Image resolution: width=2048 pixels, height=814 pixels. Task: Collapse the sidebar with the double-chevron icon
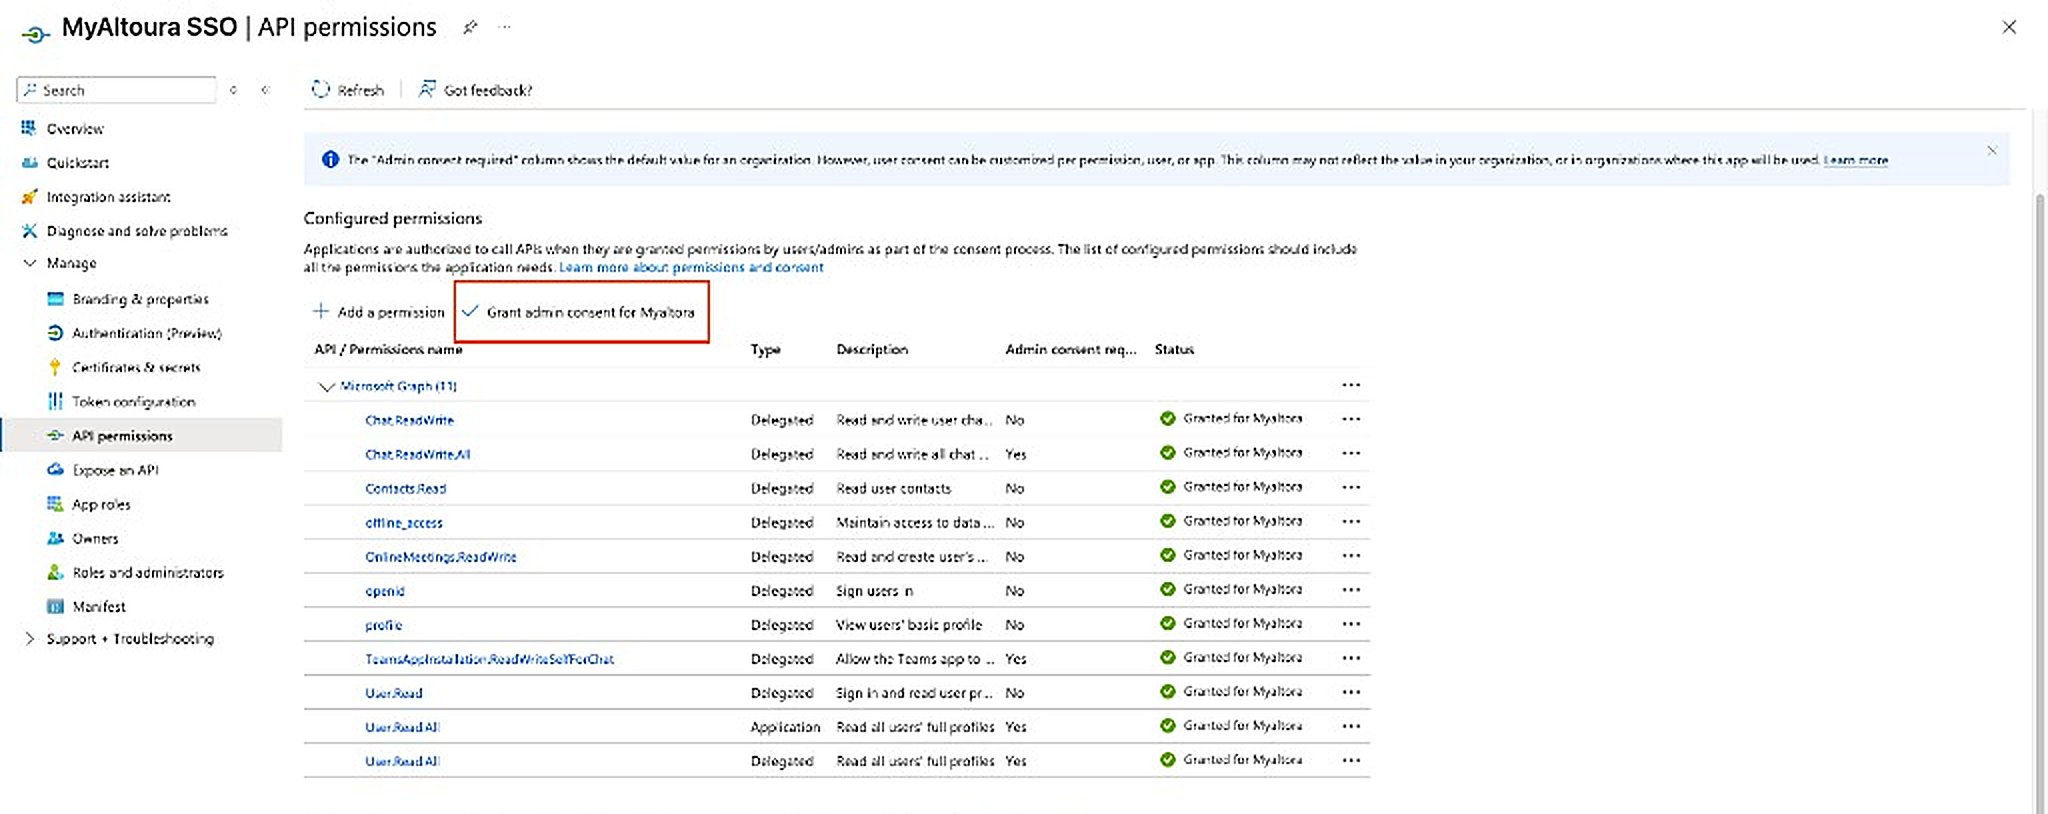tap(266, 90)
